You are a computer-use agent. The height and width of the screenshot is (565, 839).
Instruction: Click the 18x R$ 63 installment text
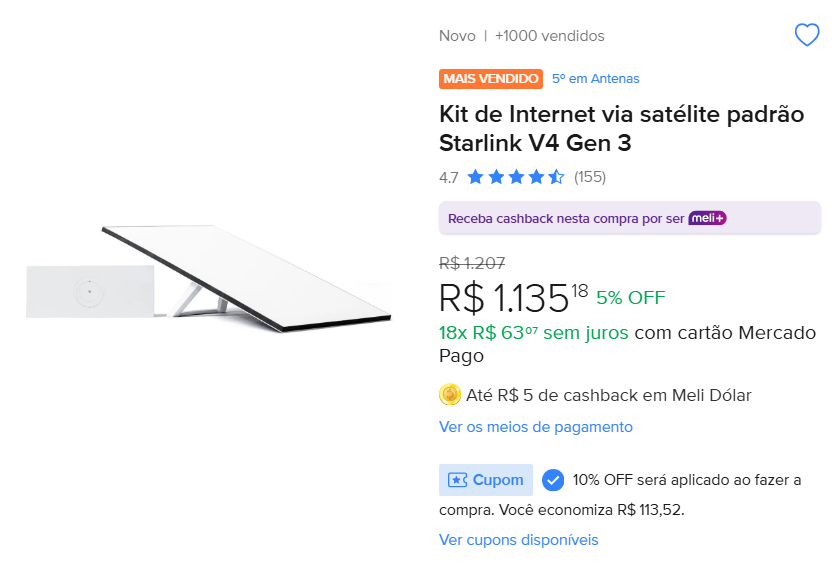click(x=533, y=333)
